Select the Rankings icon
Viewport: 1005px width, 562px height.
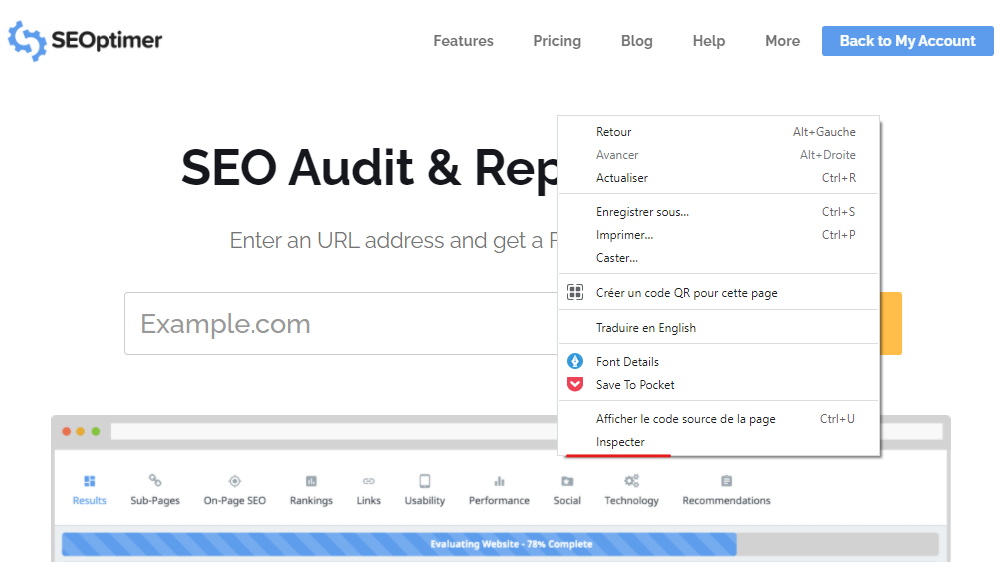[311, 481]
